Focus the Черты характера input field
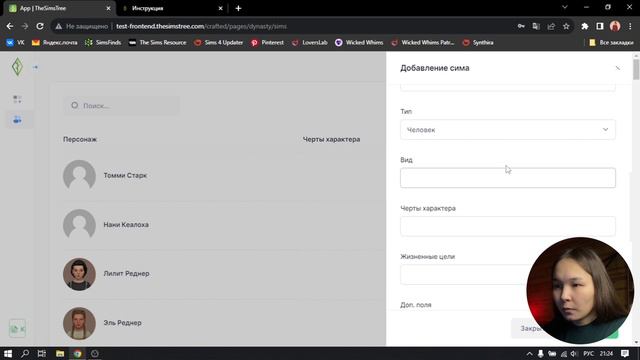The width and height of the screenshot is (640, 360). (508, 227)
